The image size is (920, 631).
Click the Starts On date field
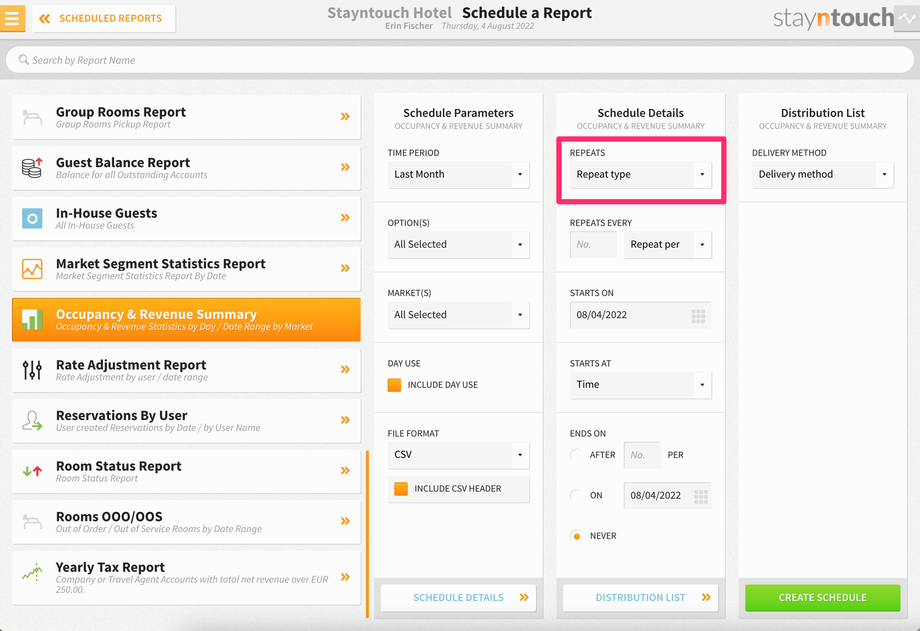pos(641,315)
